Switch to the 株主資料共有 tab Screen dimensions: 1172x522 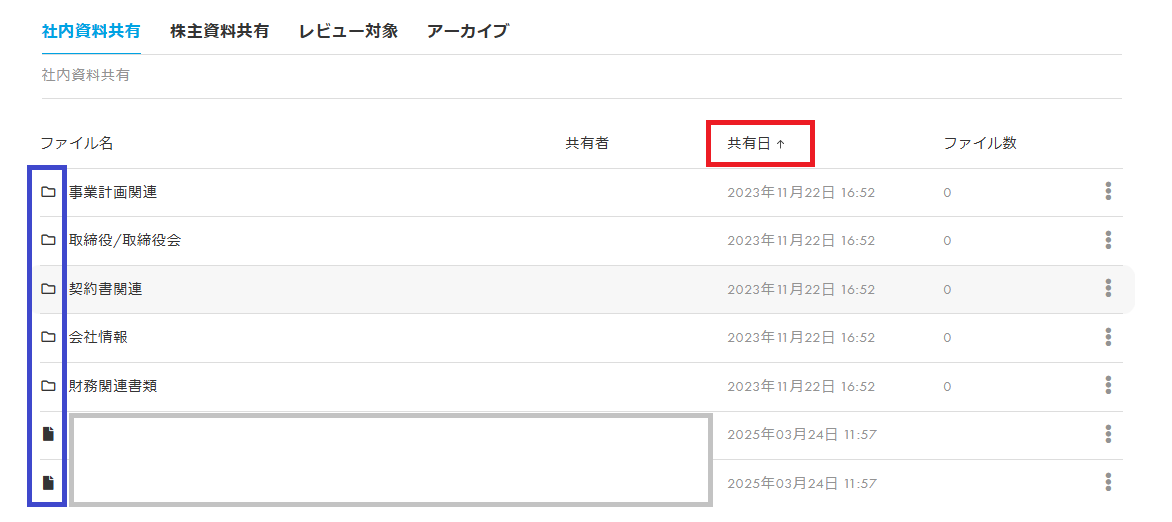coord(219,31)
